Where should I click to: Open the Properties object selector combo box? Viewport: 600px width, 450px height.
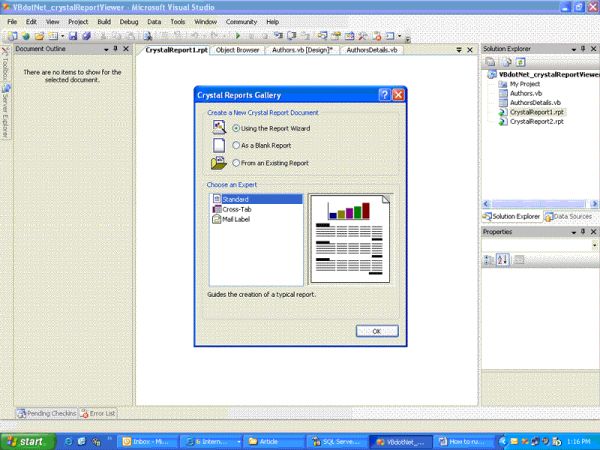540,245
